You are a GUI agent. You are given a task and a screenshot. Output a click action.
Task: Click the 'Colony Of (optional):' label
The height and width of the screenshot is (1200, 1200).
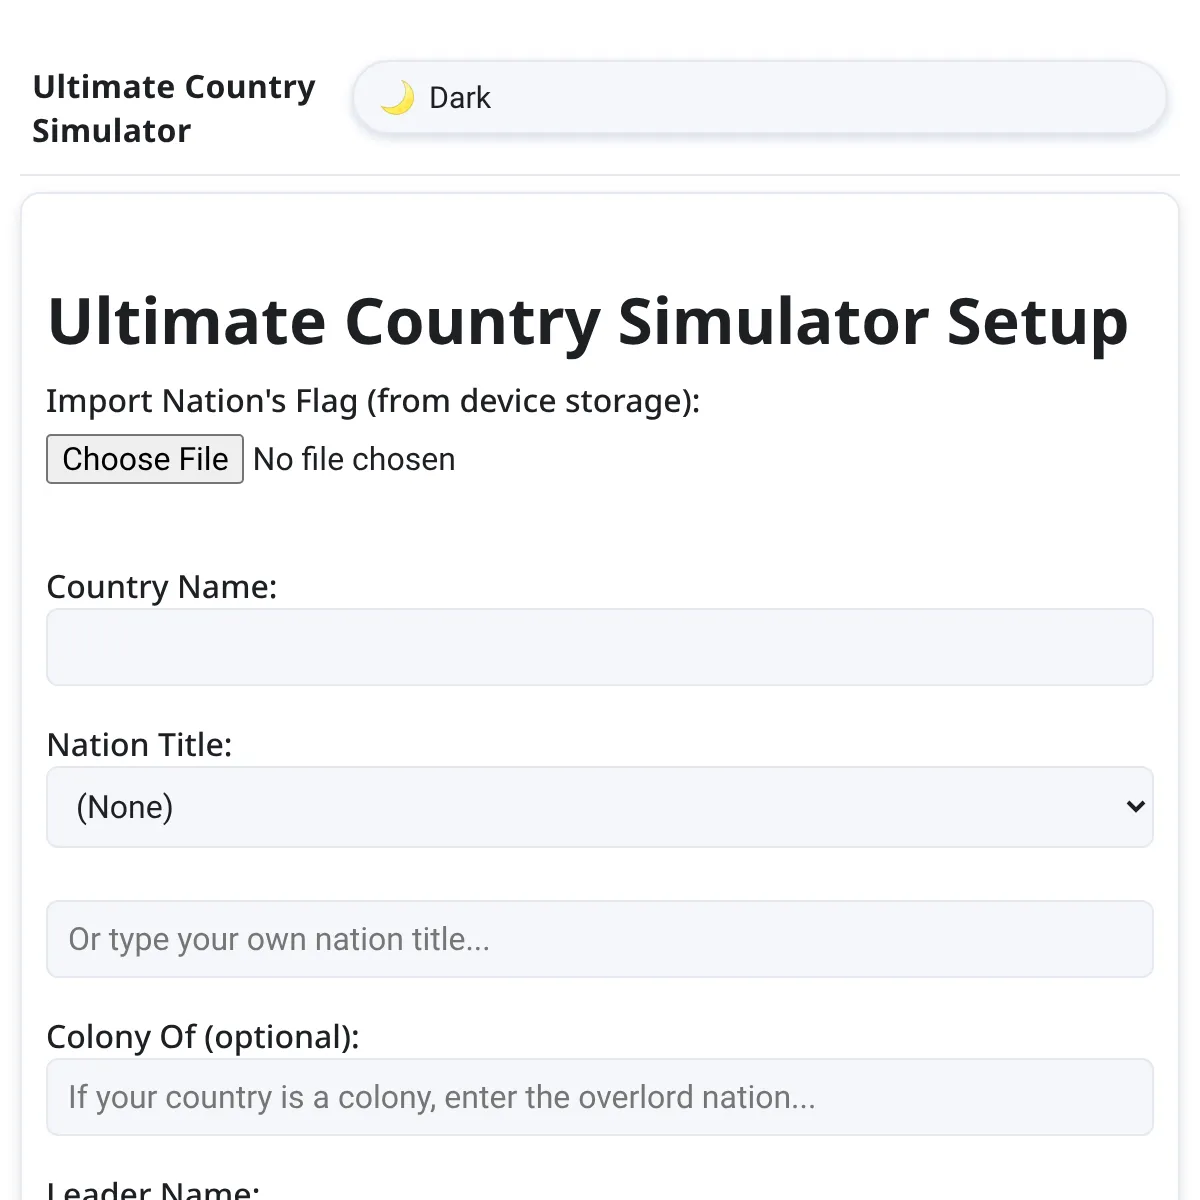[203, 1037]
